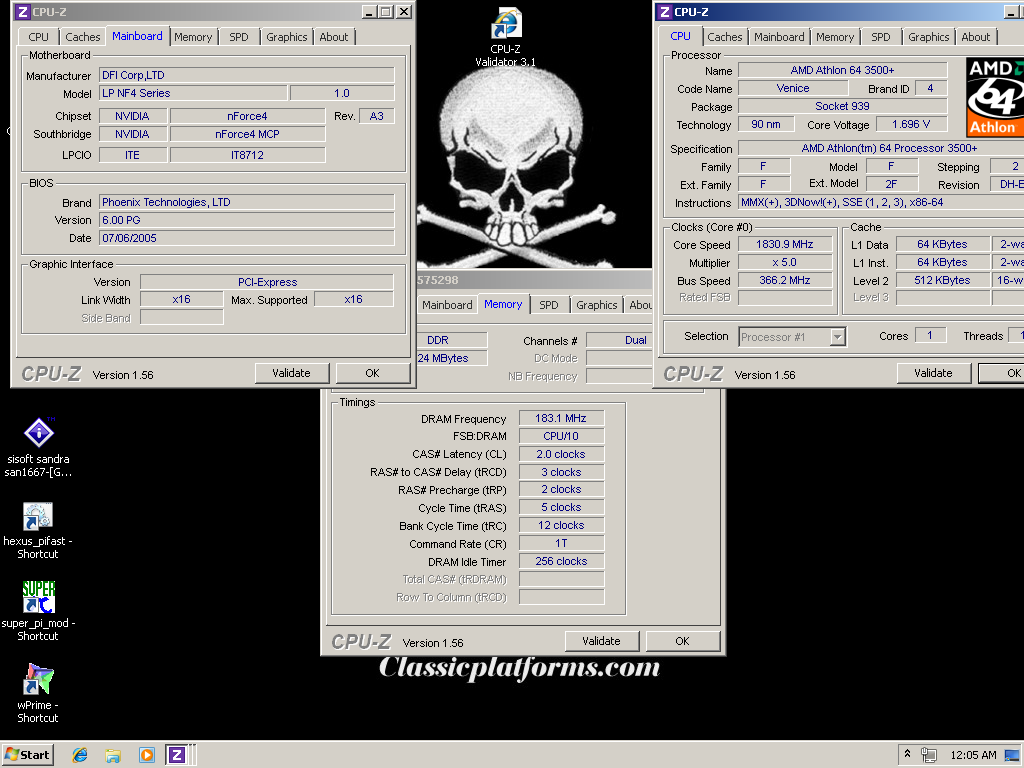Open About tab in Mainboard window
The height and width of the screenshot is (768, 1024).
334,37
